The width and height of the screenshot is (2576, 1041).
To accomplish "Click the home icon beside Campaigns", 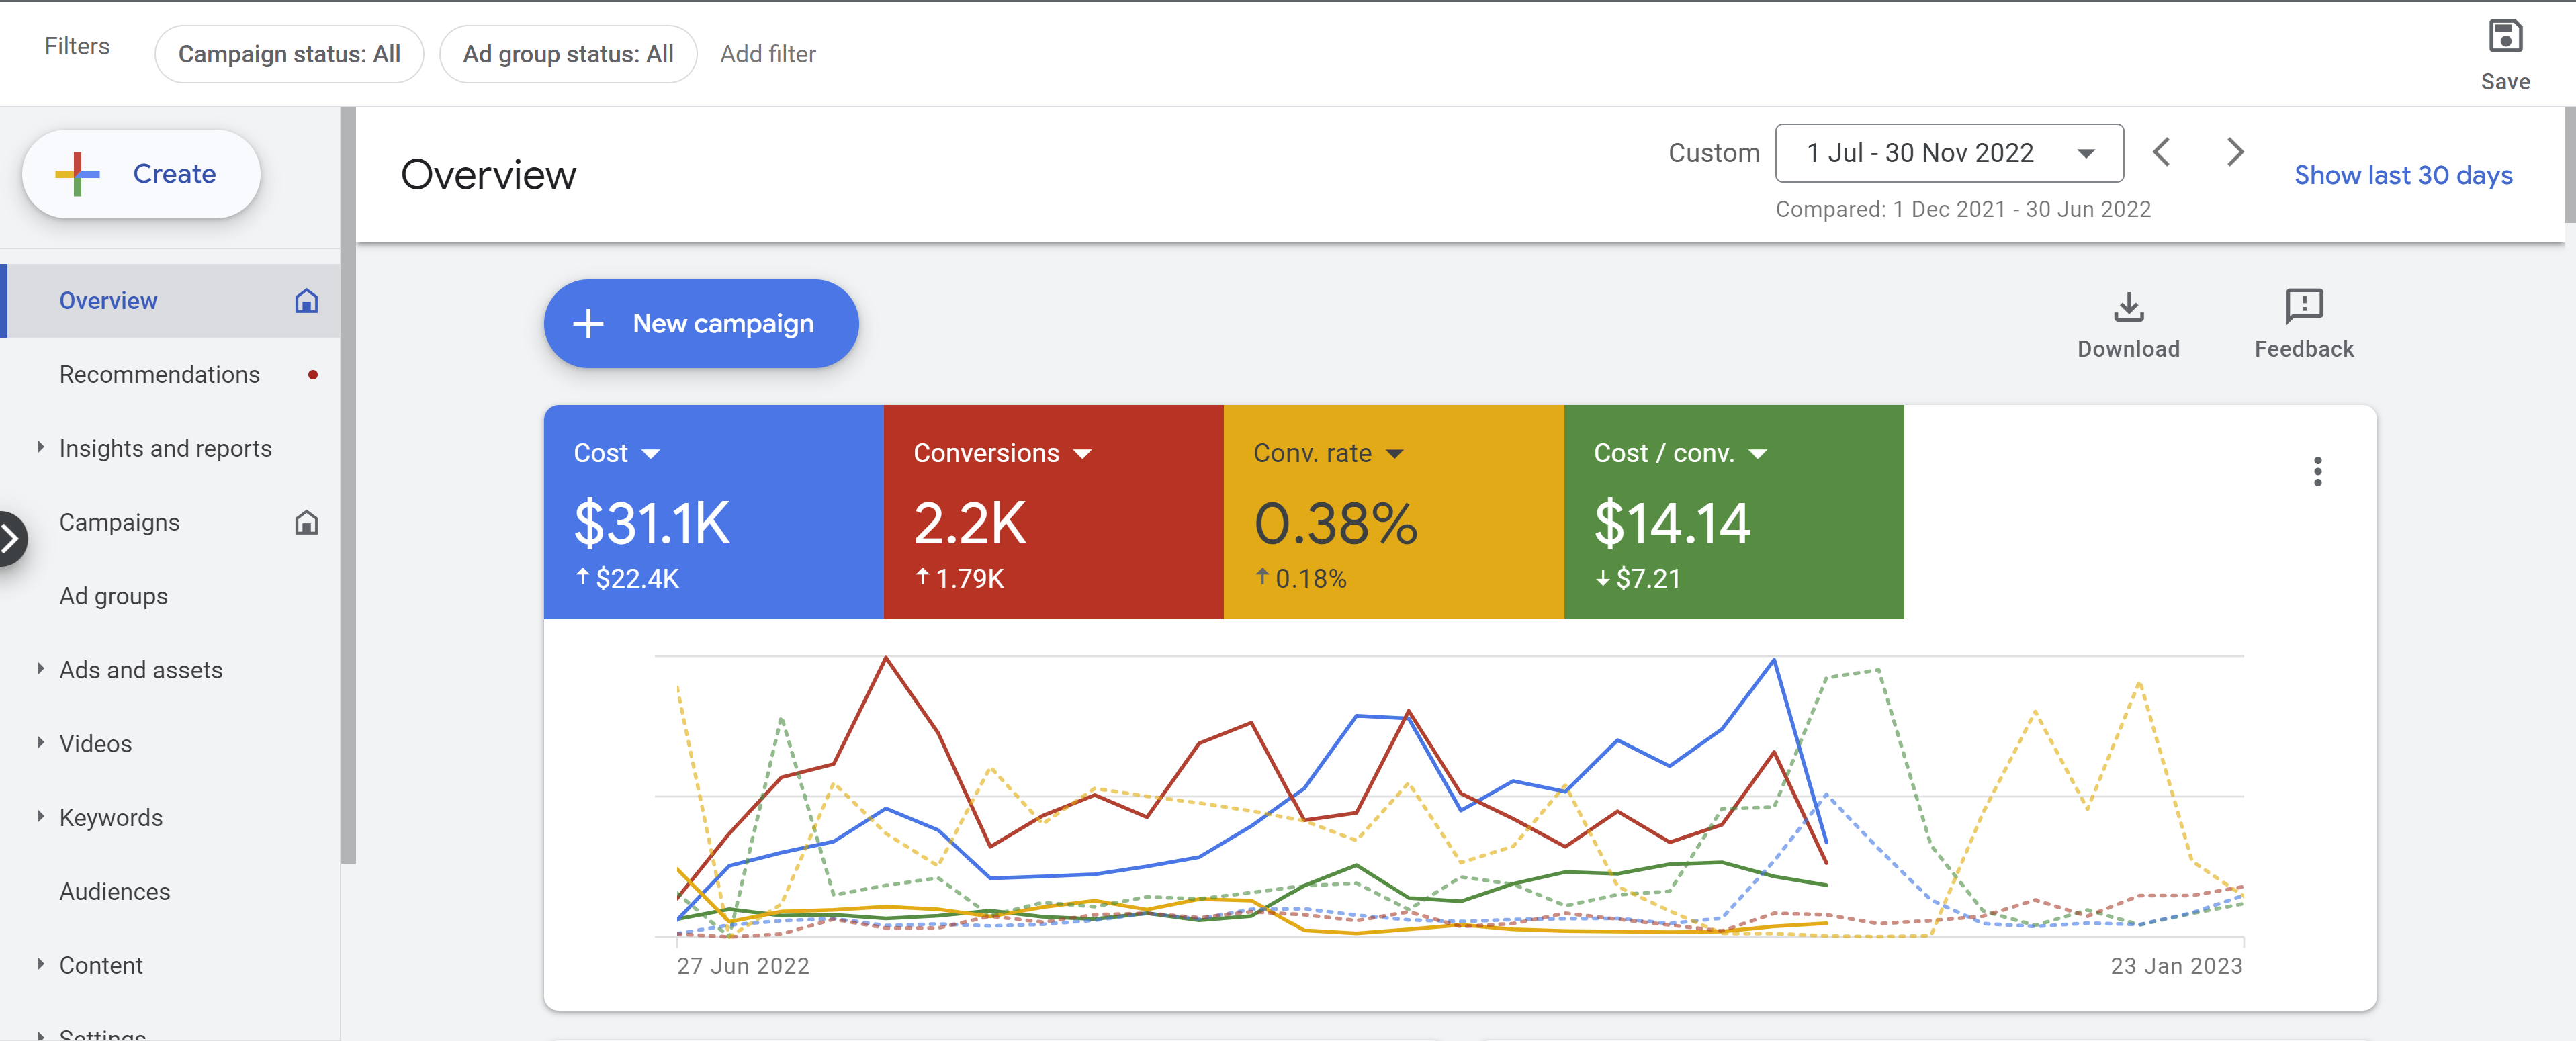I will click(x=306, y=522).
